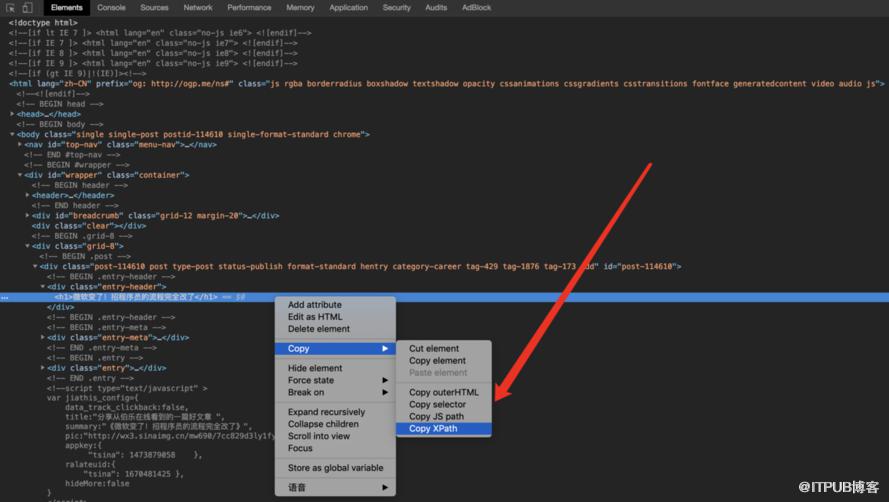This screenshot has width=889, height=502.
Task: Choose Store as global variable
Action: tap(335, 468)
